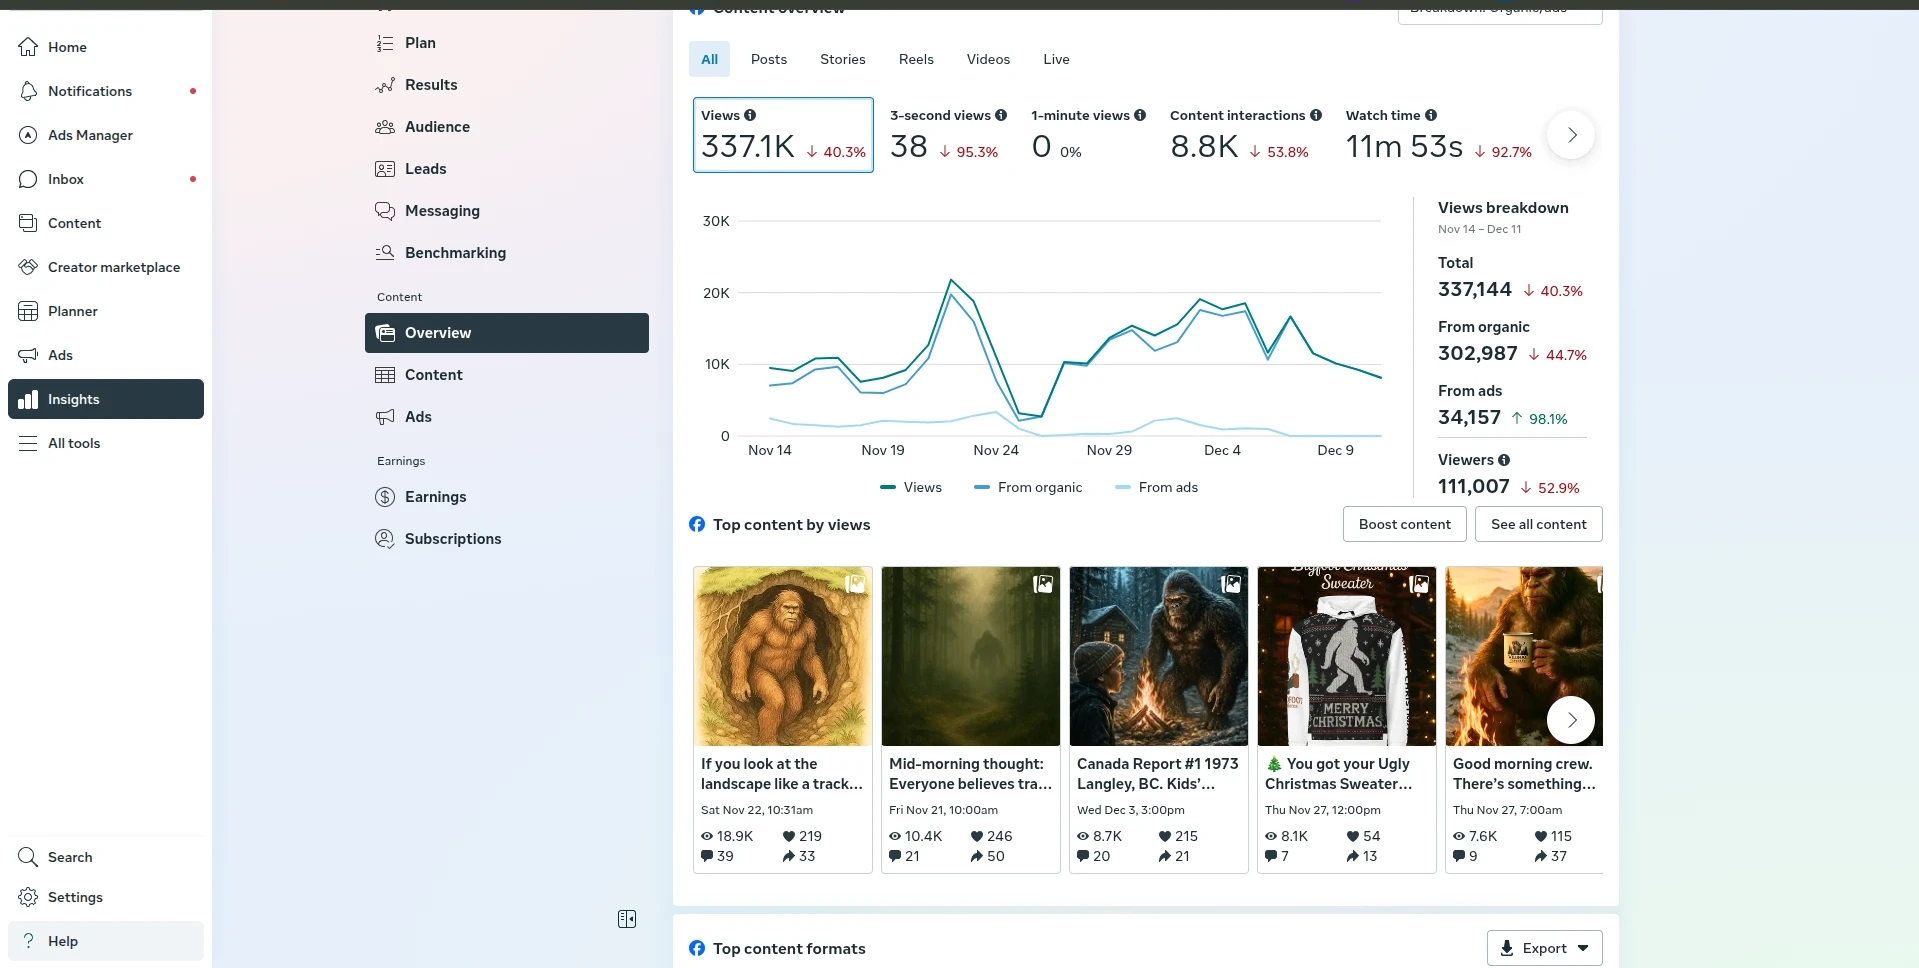Toggle the From organic legend series

coord(1028,487)
